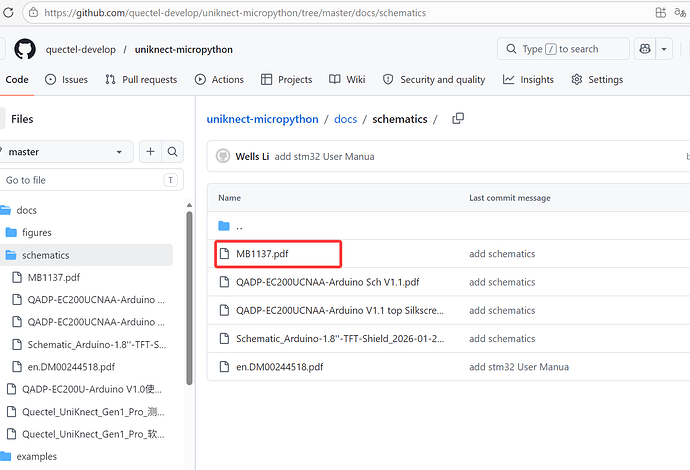Add file with the plus button
Image resolution: width=690 pixels, height=470 pixels.
click(150, 151)
